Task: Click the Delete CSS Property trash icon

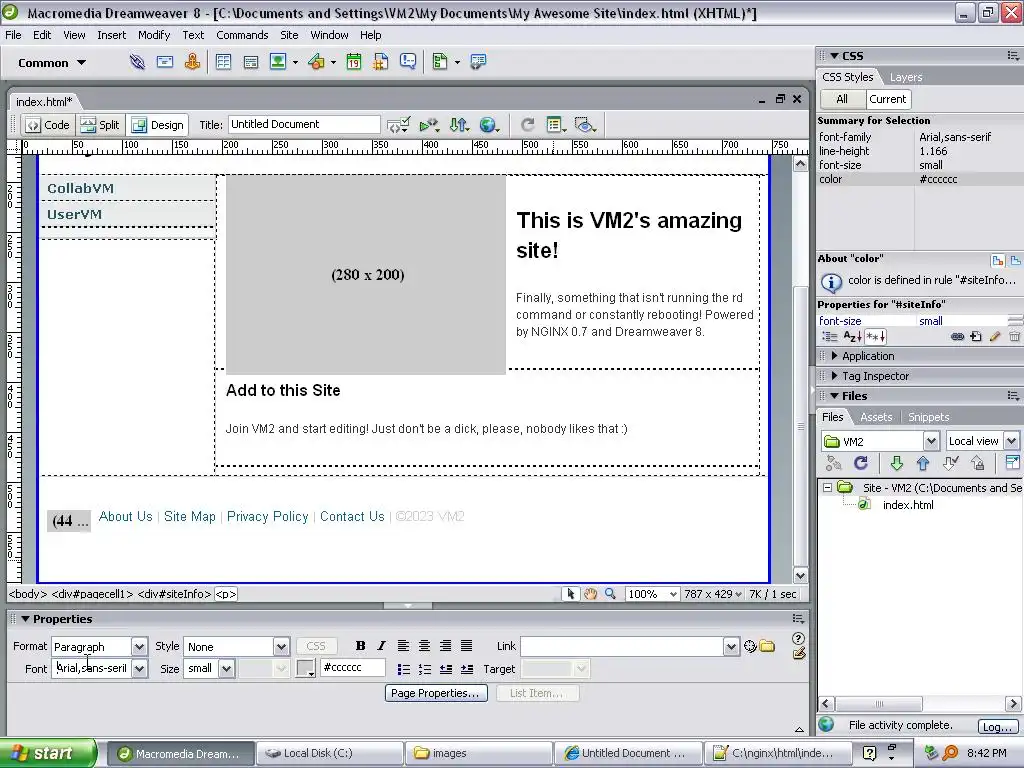Action: click(1014, 337)
